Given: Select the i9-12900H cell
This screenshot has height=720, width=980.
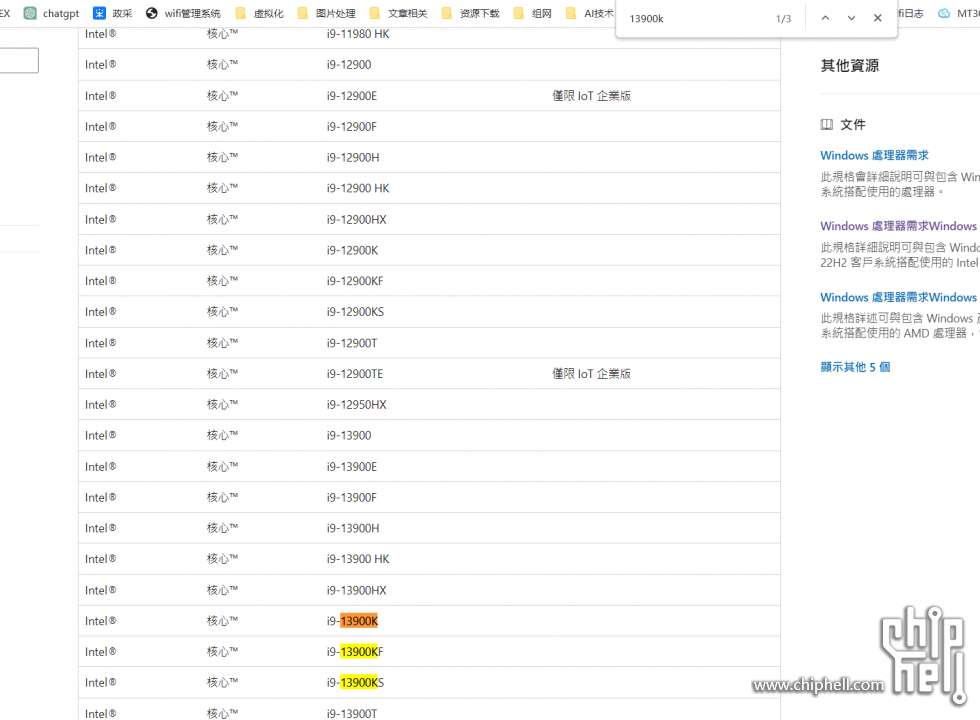Looking at the screenshot, I should [352, 158].
